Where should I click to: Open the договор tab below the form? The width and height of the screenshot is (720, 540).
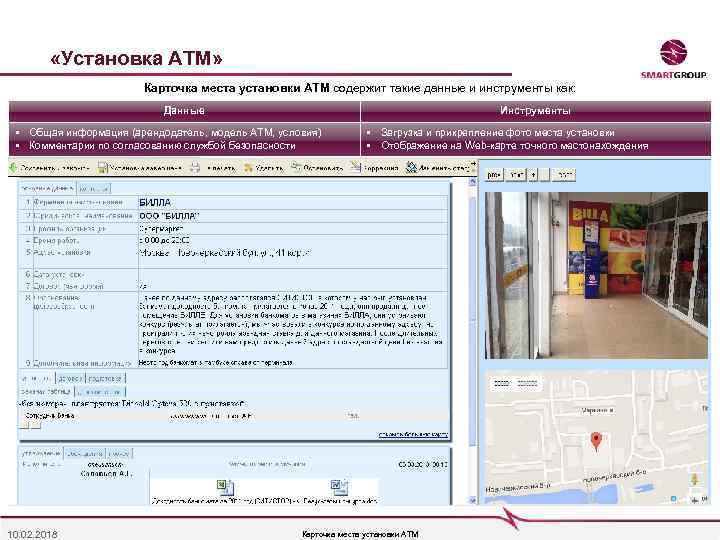70,378
